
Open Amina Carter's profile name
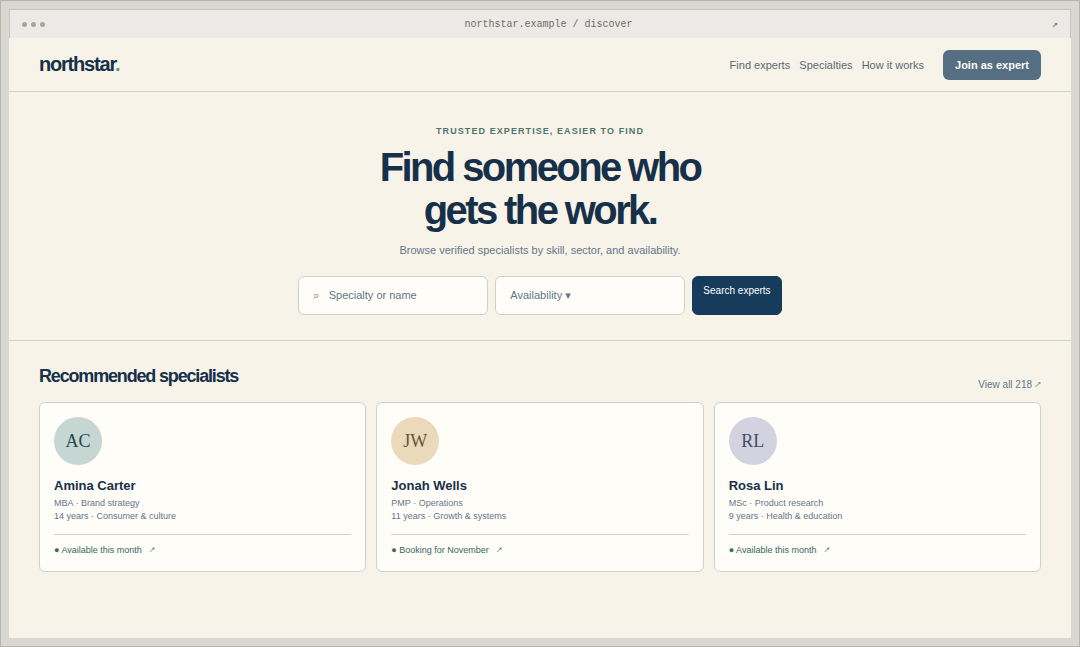(94, 486)
